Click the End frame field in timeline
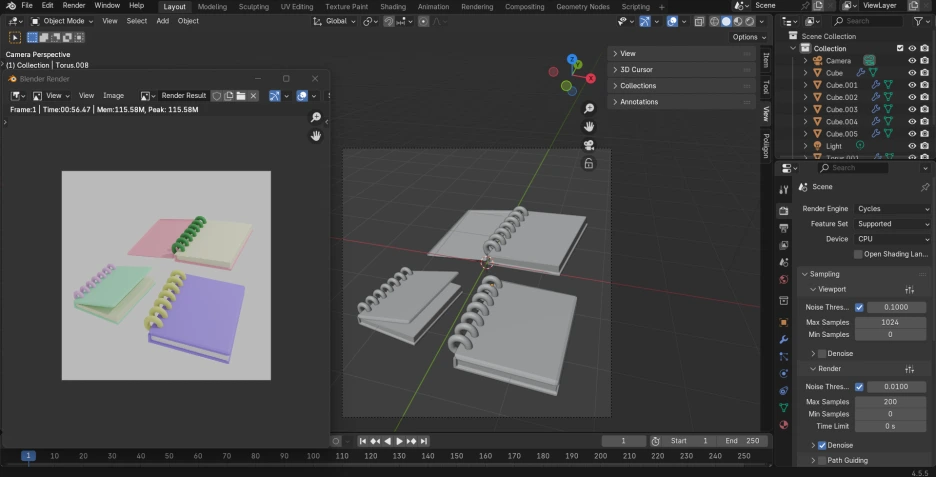936x477 pixels. coord(743,441)
